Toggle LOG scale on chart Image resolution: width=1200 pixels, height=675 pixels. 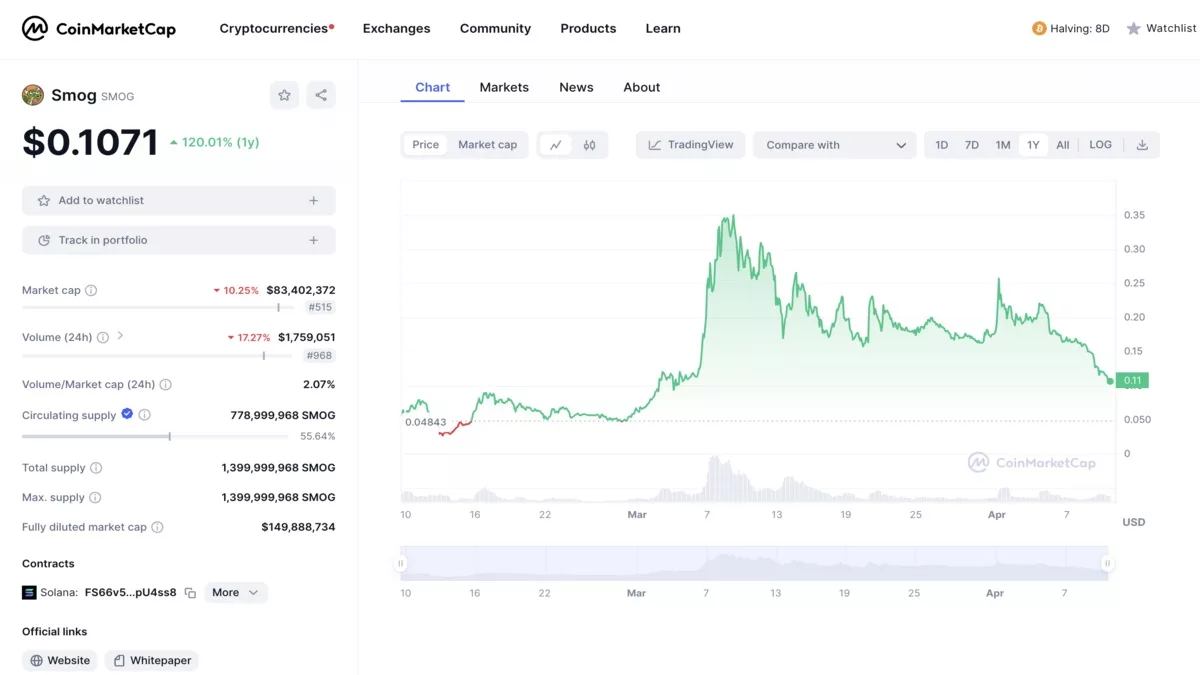click(1101, 145)
